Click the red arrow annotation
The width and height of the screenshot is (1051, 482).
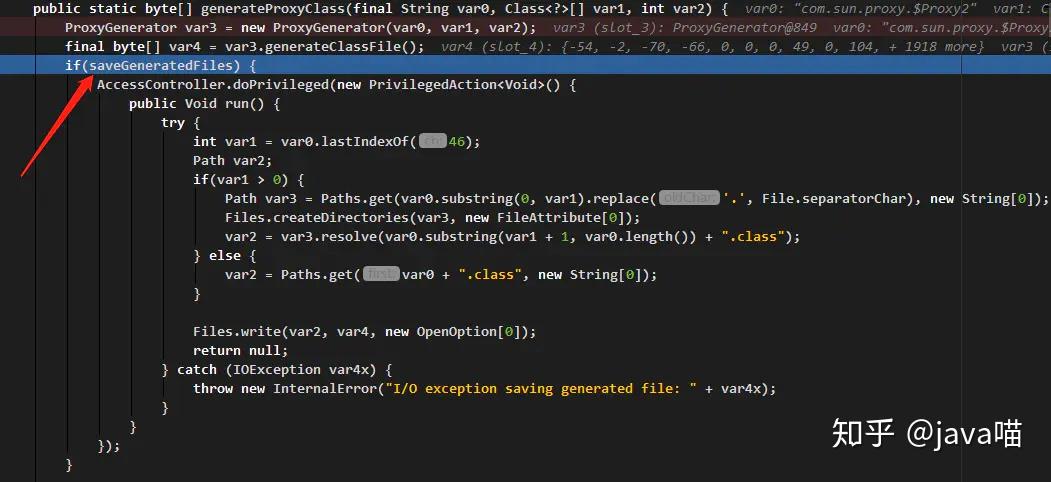(x=57, y=125)
